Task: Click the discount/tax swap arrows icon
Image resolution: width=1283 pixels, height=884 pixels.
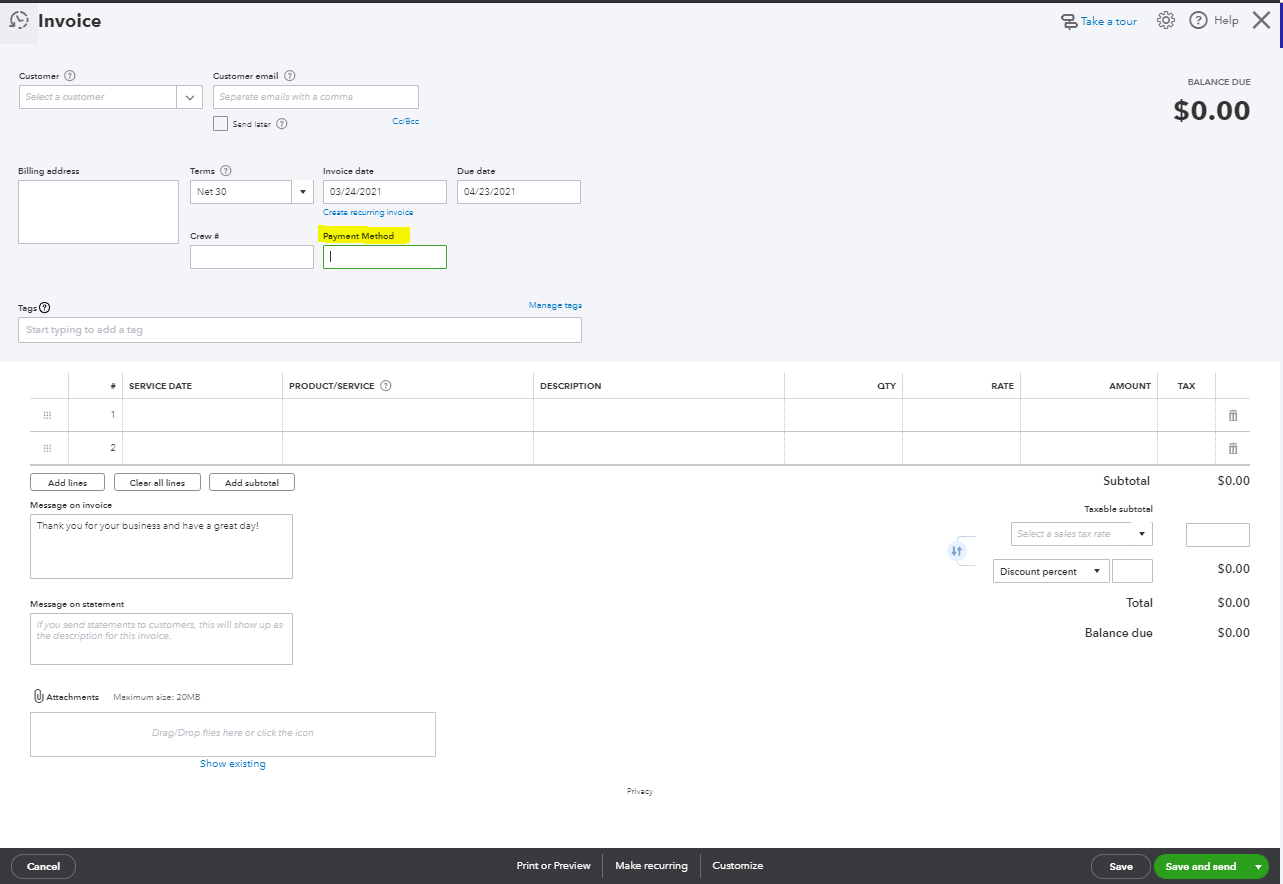Action: click(957, 550)
